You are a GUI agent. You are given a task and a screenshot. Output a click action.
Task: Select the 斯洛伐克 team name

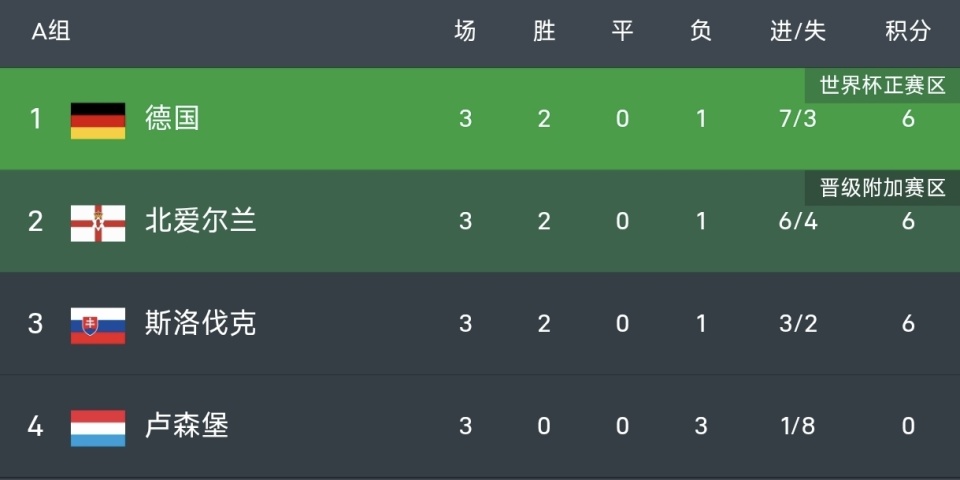201,323
